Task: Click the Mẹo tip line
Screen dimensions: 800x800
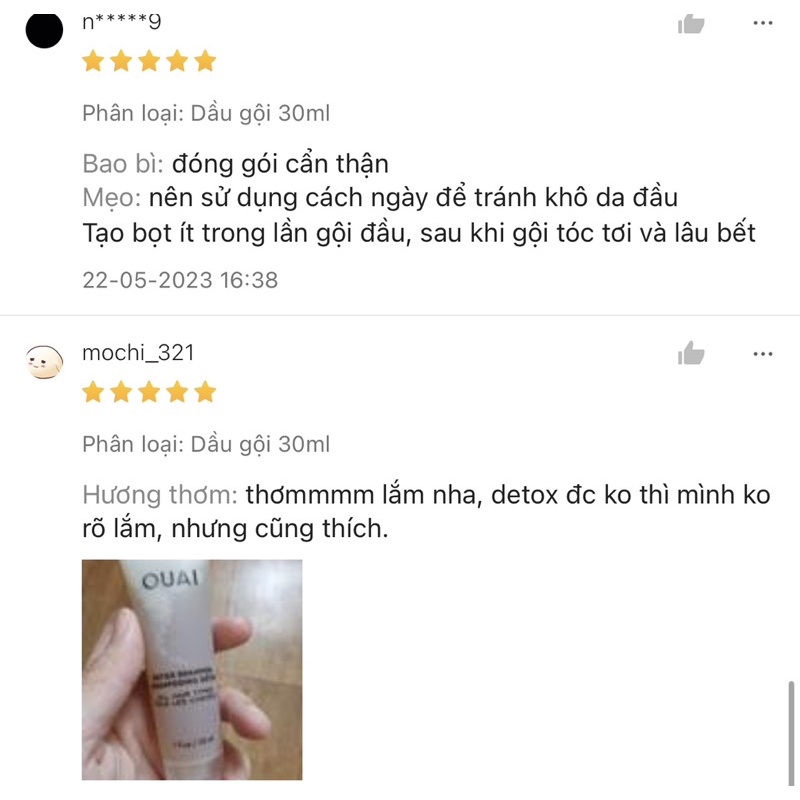Action: pyautogui.click(x=380, y=197)
